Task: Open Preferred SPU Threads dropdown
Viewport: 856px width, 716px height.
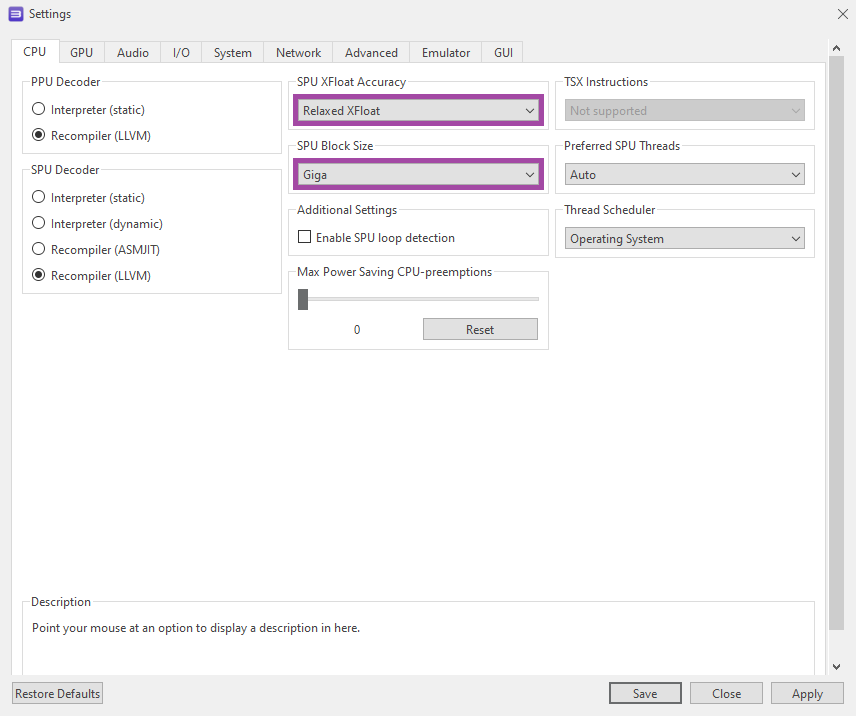Action: [x=685, y=174]
